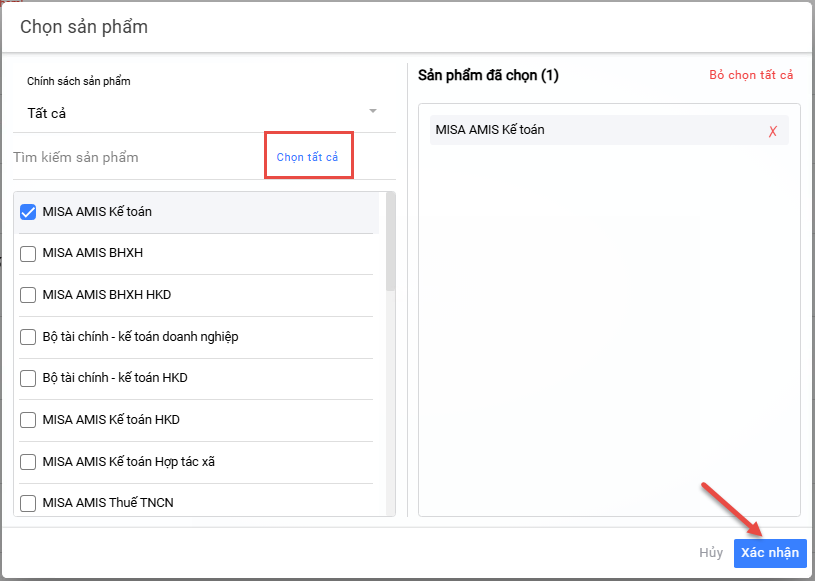Screen dimensions: 815x581
Task: Check Bộ tài chính - kế toán HKD box
Action: tap(28, 378)
